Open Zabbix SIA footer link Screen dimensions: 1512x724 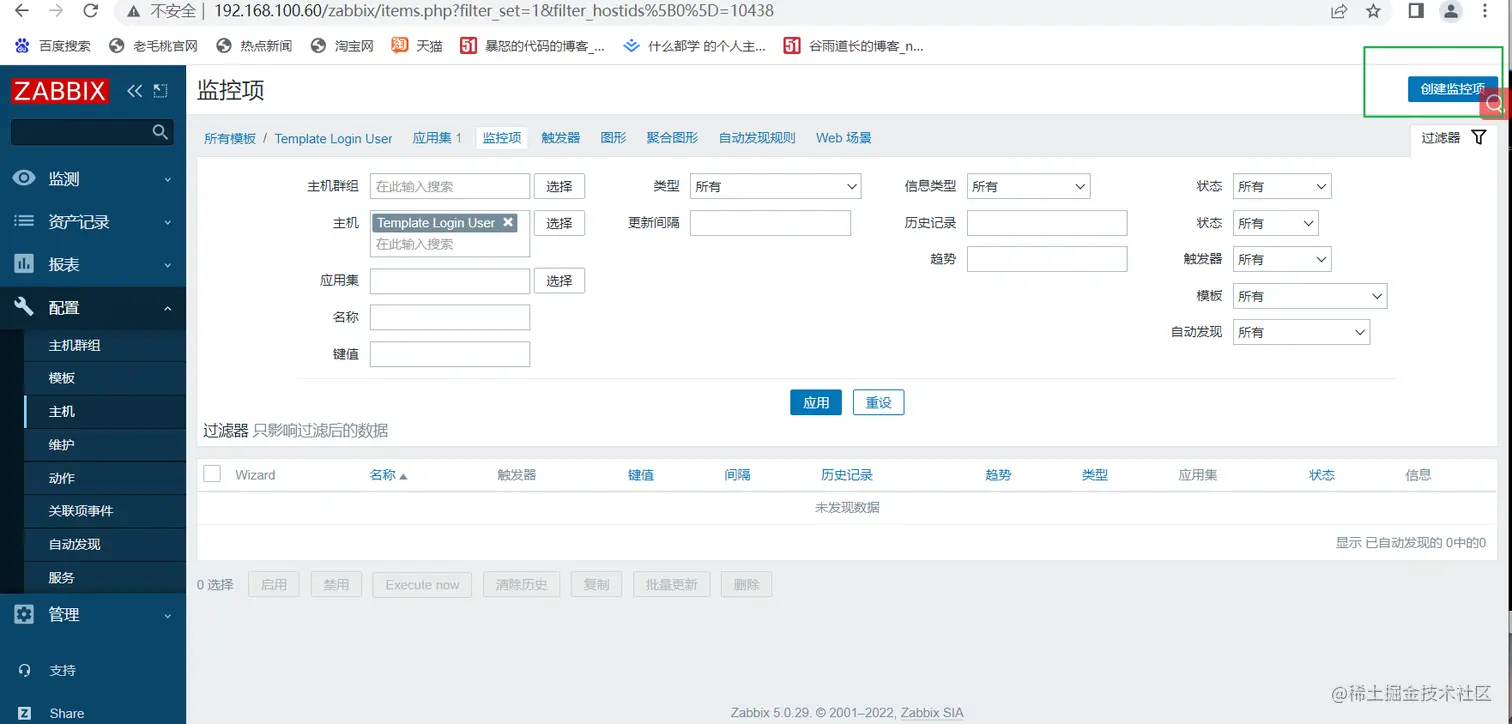click(932, 713)
